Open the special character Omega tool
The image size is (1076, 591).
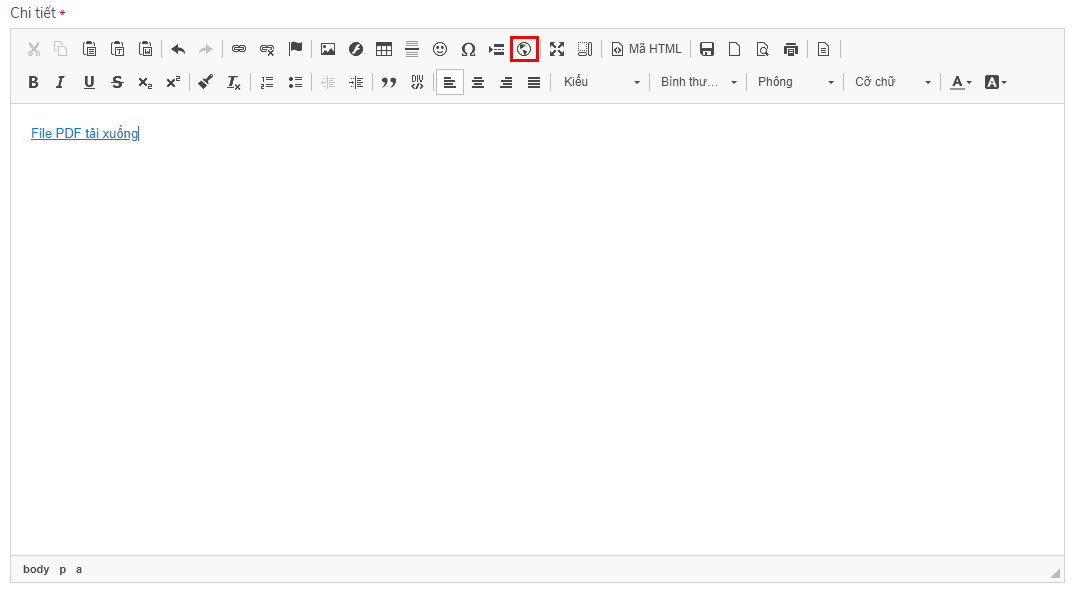coord(468,49)
